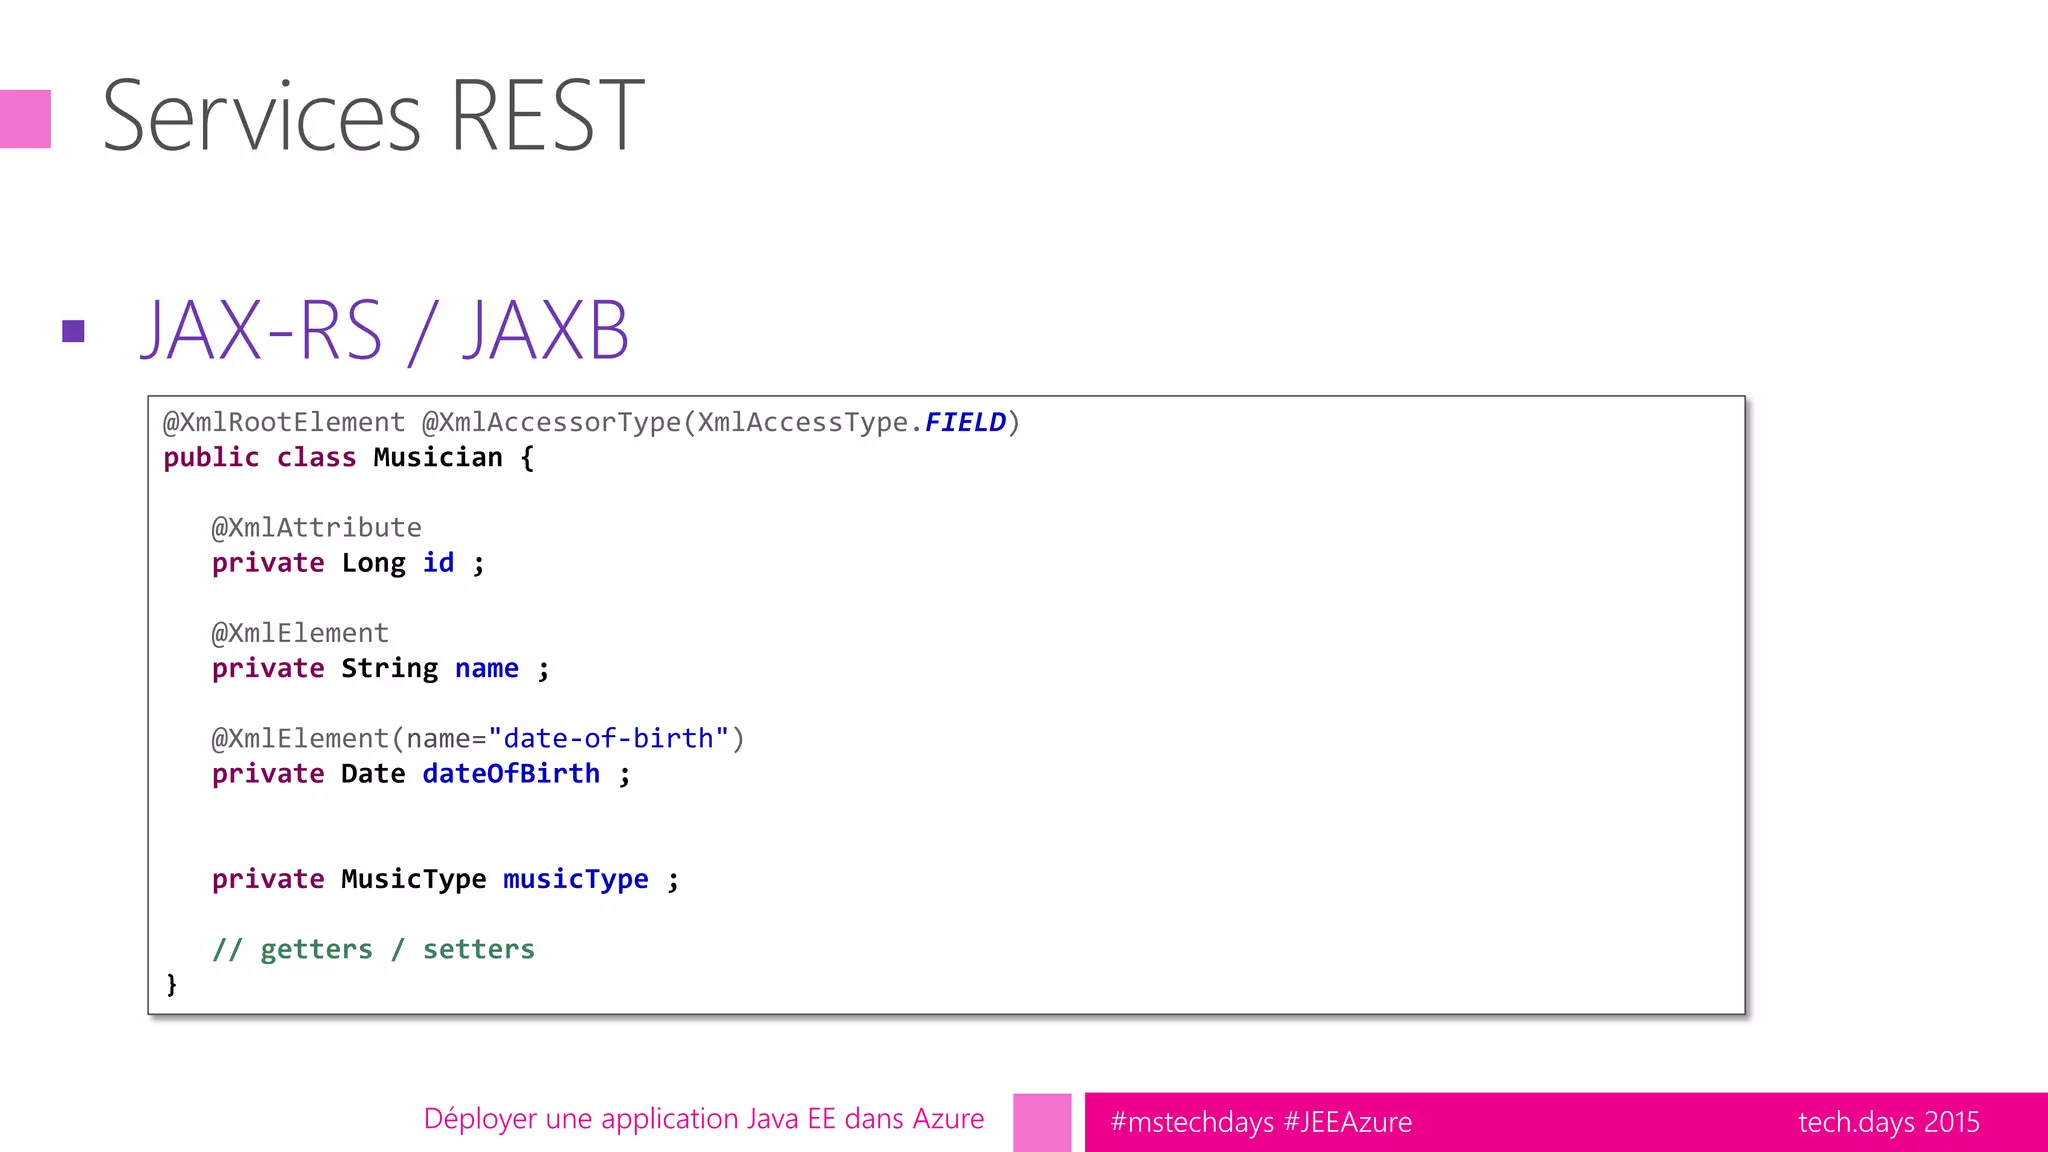Click the 'private String name ;' line
The width and height of the screenshot is (2048, 1152).
click(380, 668)
